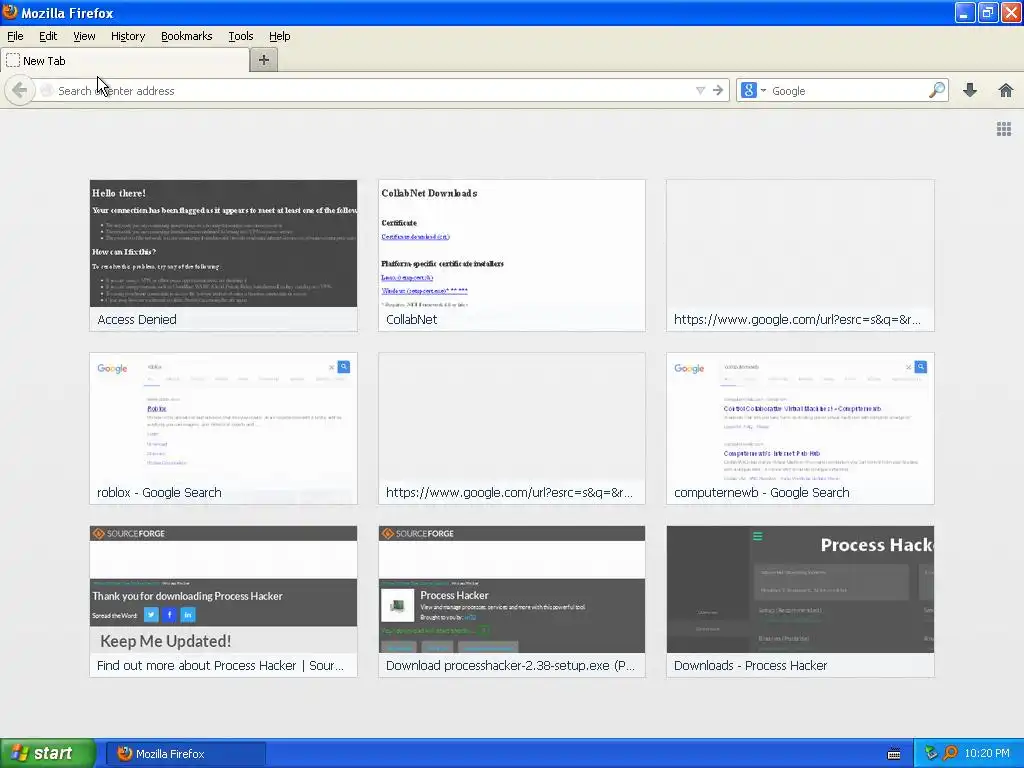
Task: Click the keyboard icon in taskbar
Action: point(894,754)
